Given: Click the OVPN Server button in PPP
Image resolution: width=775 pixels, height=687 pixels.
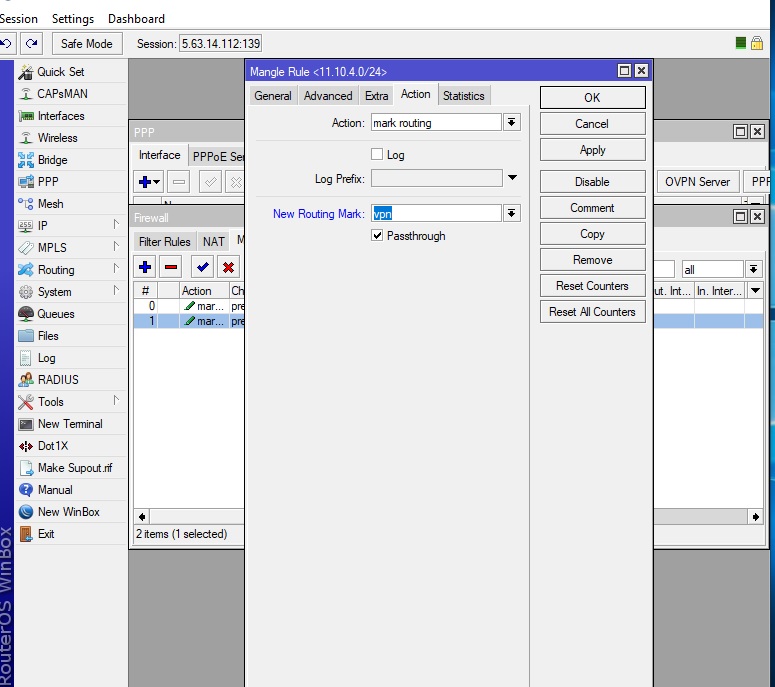Looking at the screenshot, I should pyautogui.click(x=697, y=181).
